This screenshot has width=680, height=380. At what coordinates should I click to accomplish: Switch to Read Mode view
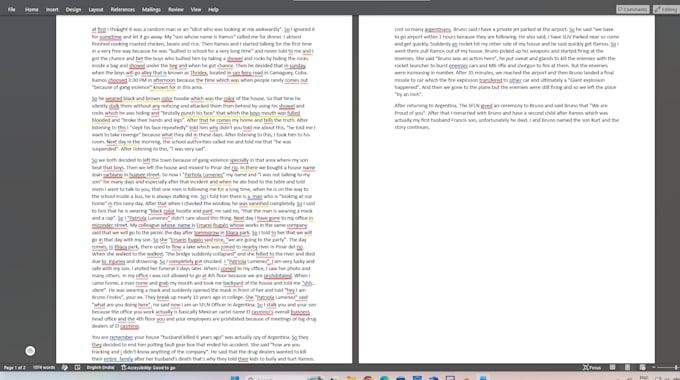pyautogui.click(x=612, y=368)
